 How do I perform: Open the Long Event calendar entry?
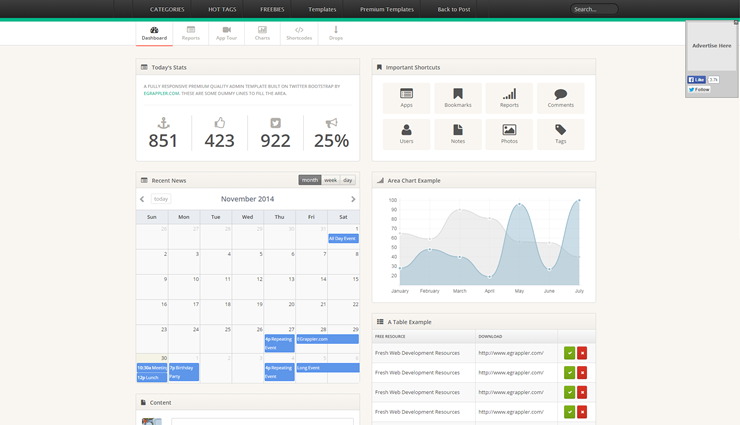[x=328, y=368]
